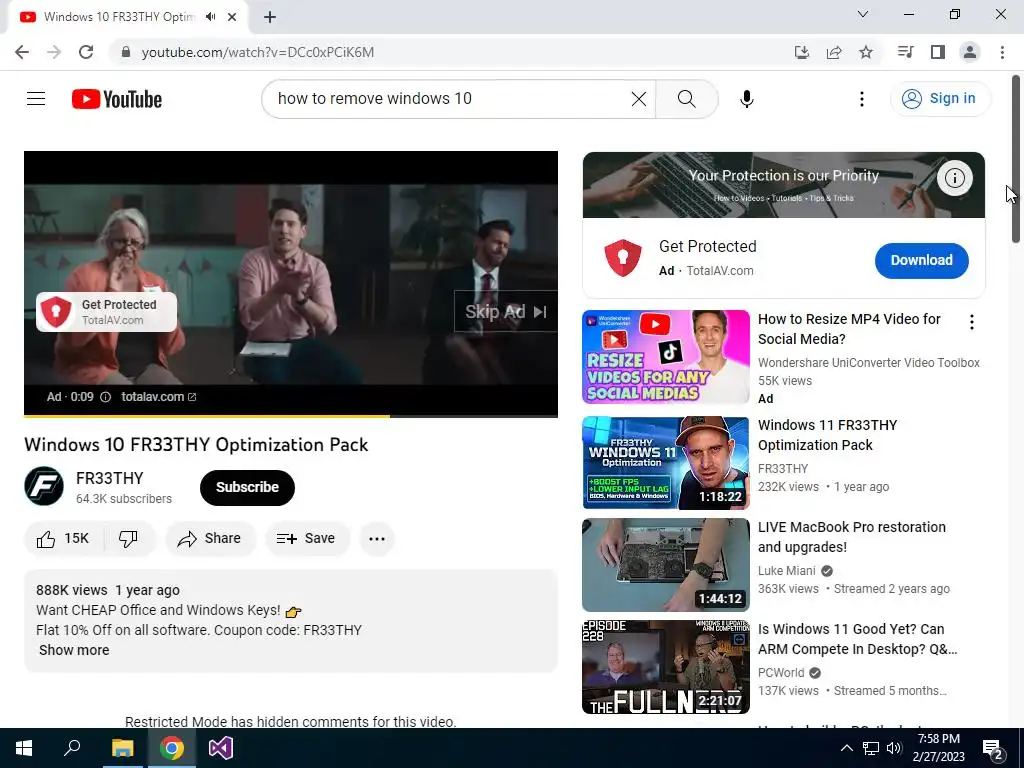Mute the tab using its speaker icon
The image size is (1024, 768).
click(x=210, y=17)
